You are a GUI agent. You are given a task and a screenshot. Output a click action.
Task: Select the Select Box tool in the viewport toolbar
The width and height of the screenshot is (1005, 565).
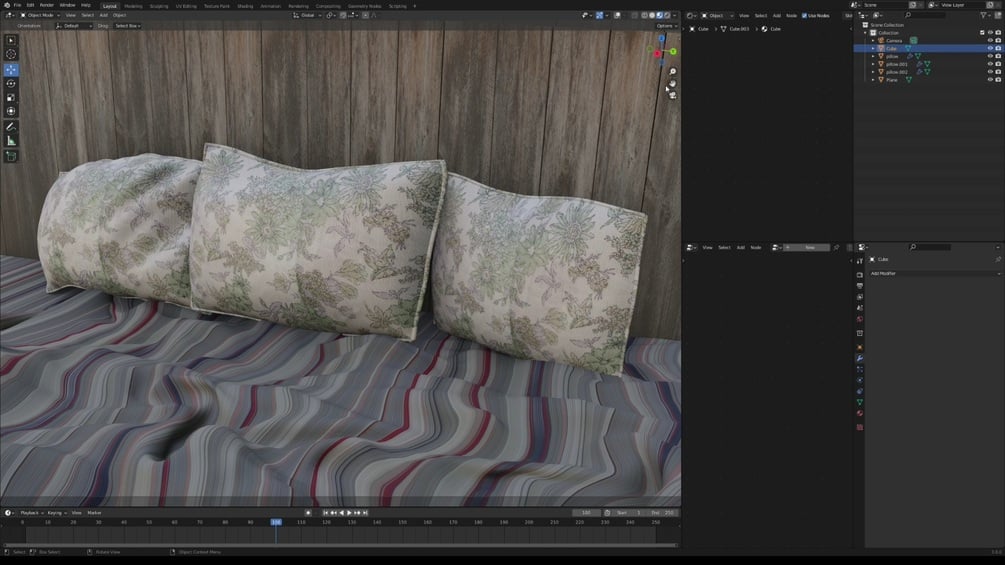[x=11, y=40]
